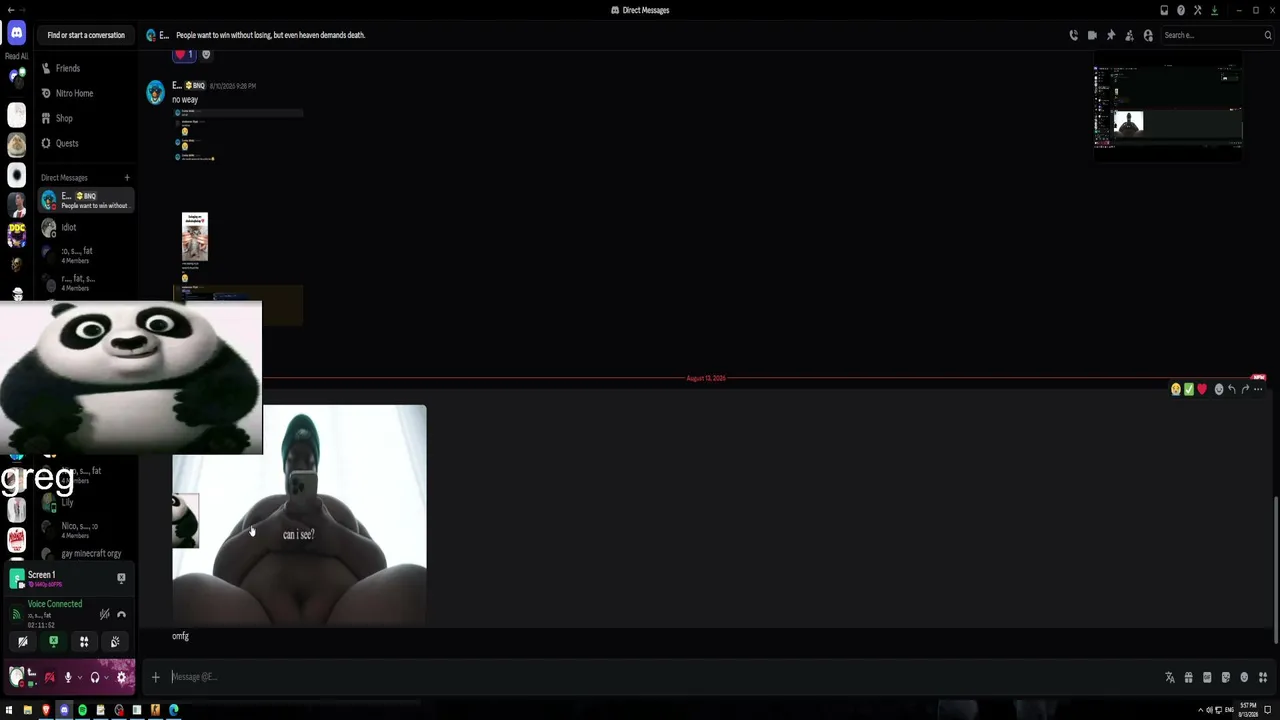Mute the microphone
The width and height of the screenshot is (1280, 720).
pyautogui.click(x=68, y=677)
